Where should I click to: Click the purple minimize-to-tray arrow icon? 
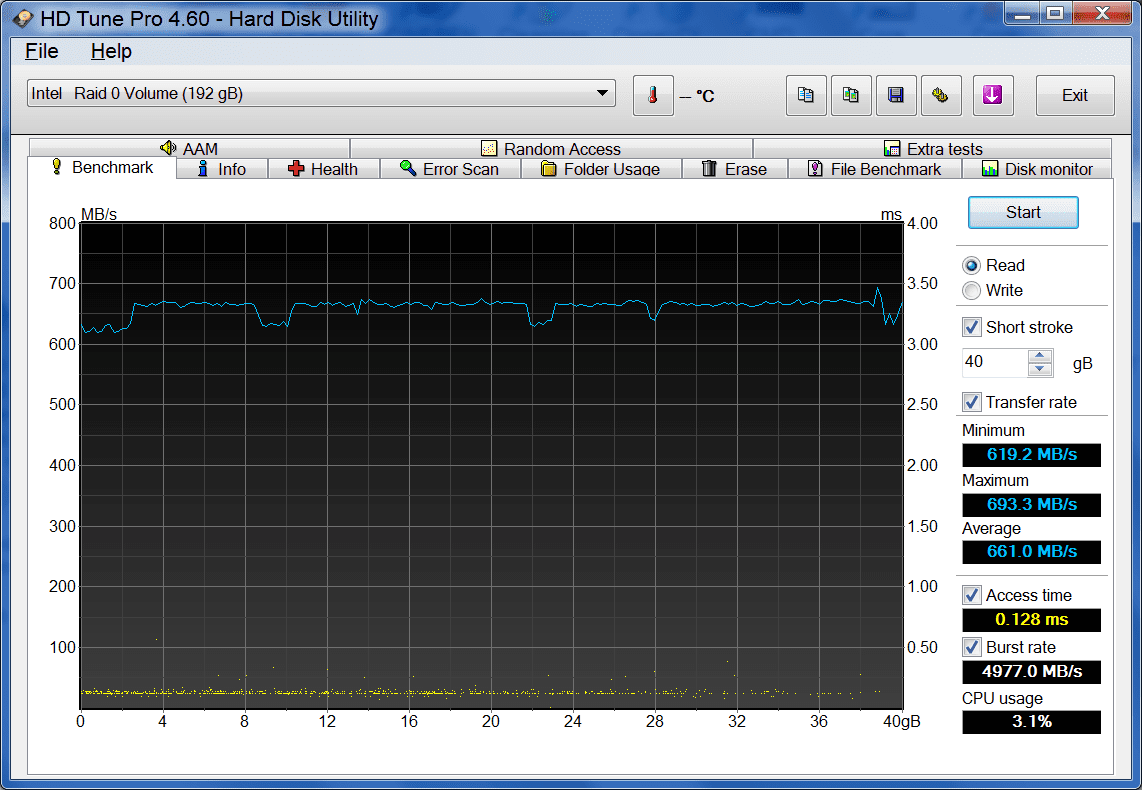[x=993, y=95]
